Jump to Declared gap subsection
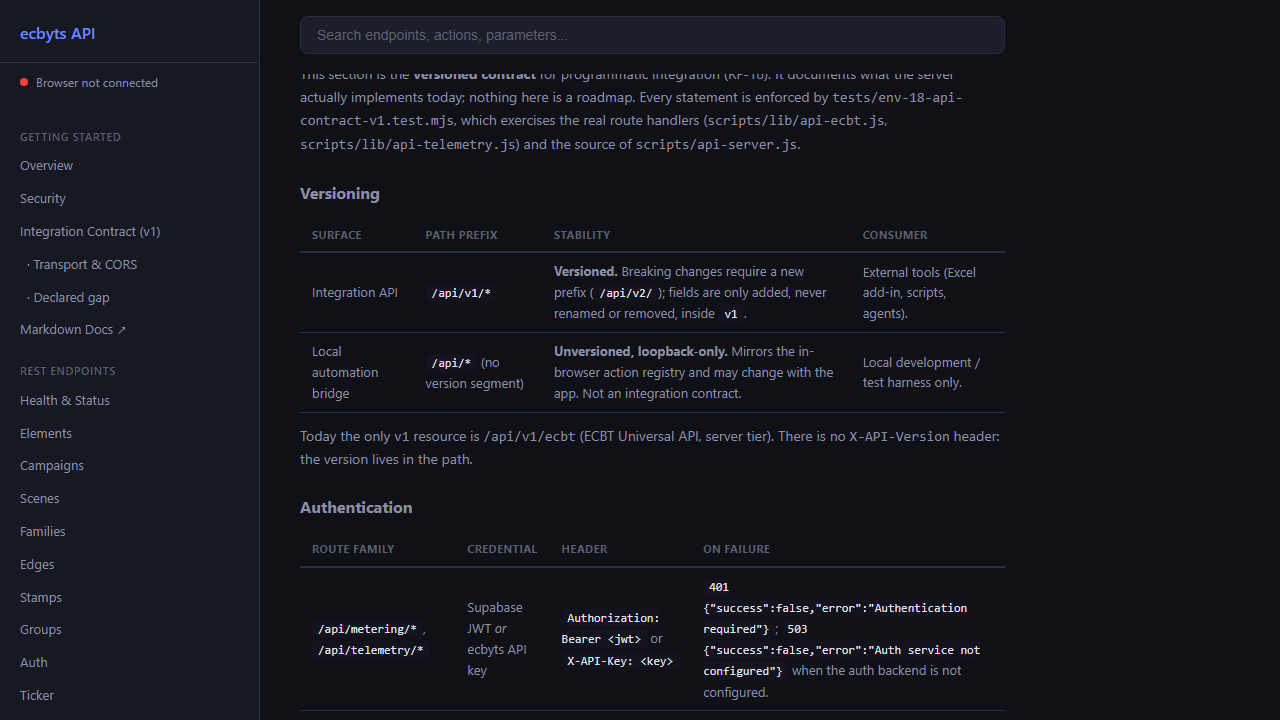Screen dimensions: 1280x720 pyautogui.click(x=68, y=297)
